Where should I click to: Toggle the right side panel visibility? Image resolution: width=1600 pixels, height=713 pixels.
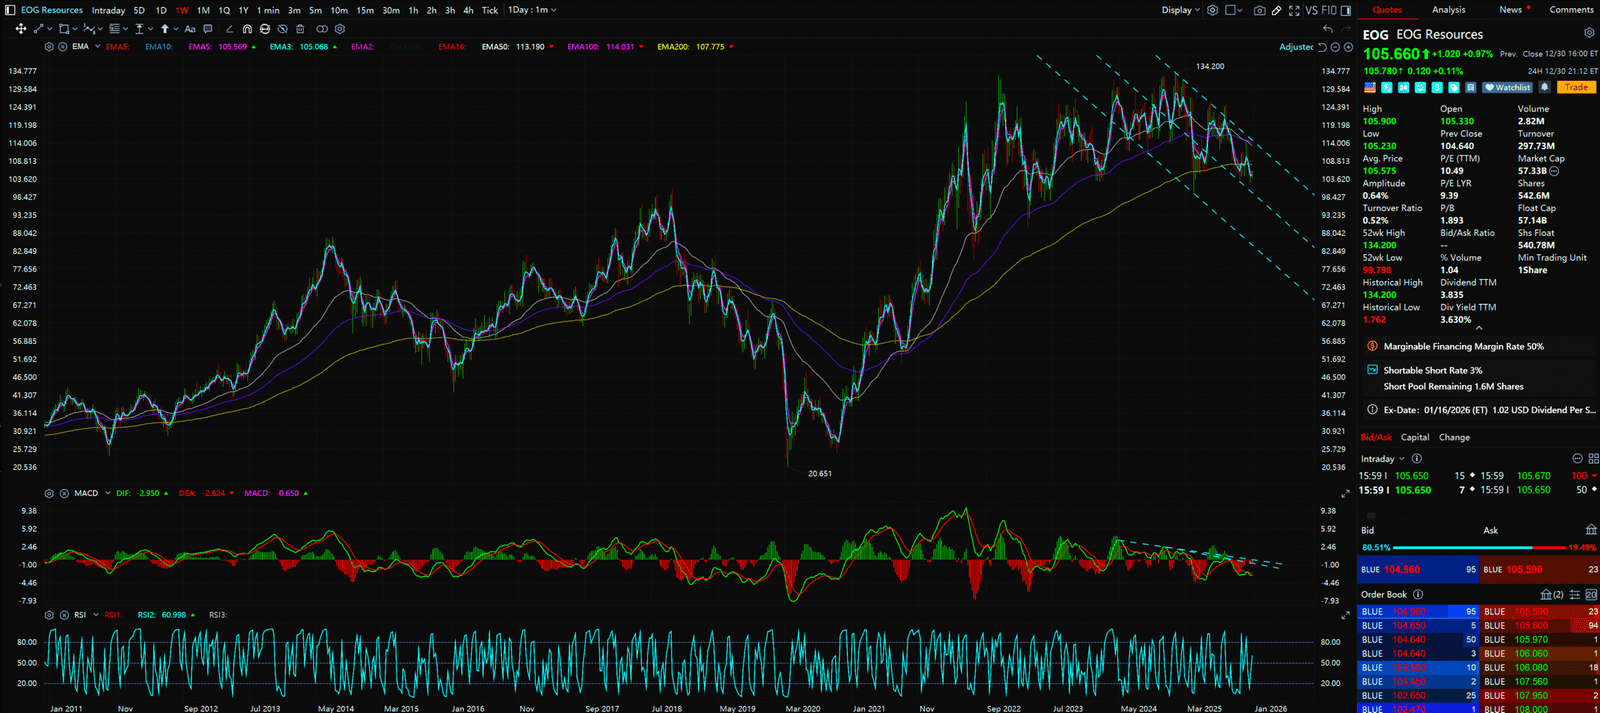[x=1346, y=10]
